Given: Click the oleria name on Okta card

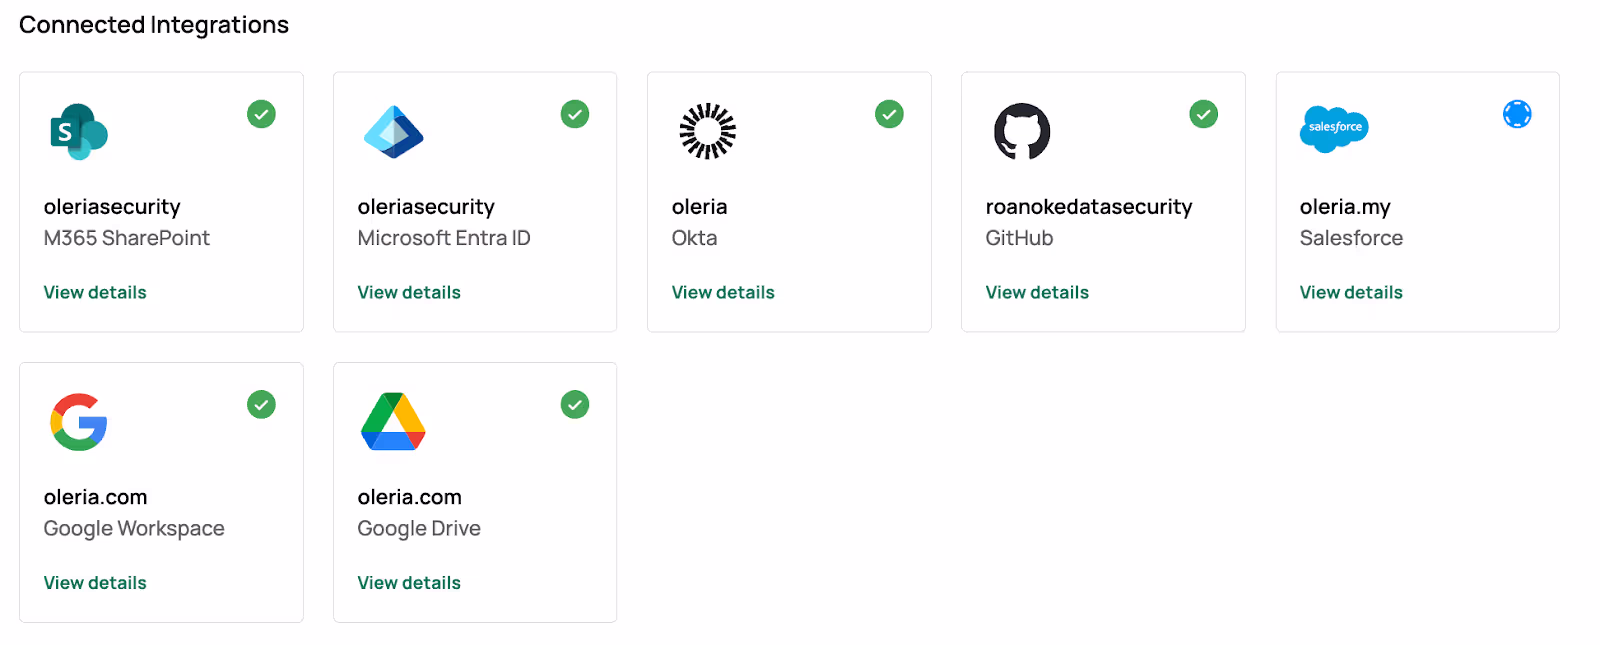Looking at the screenshot, I should (700, 207).
